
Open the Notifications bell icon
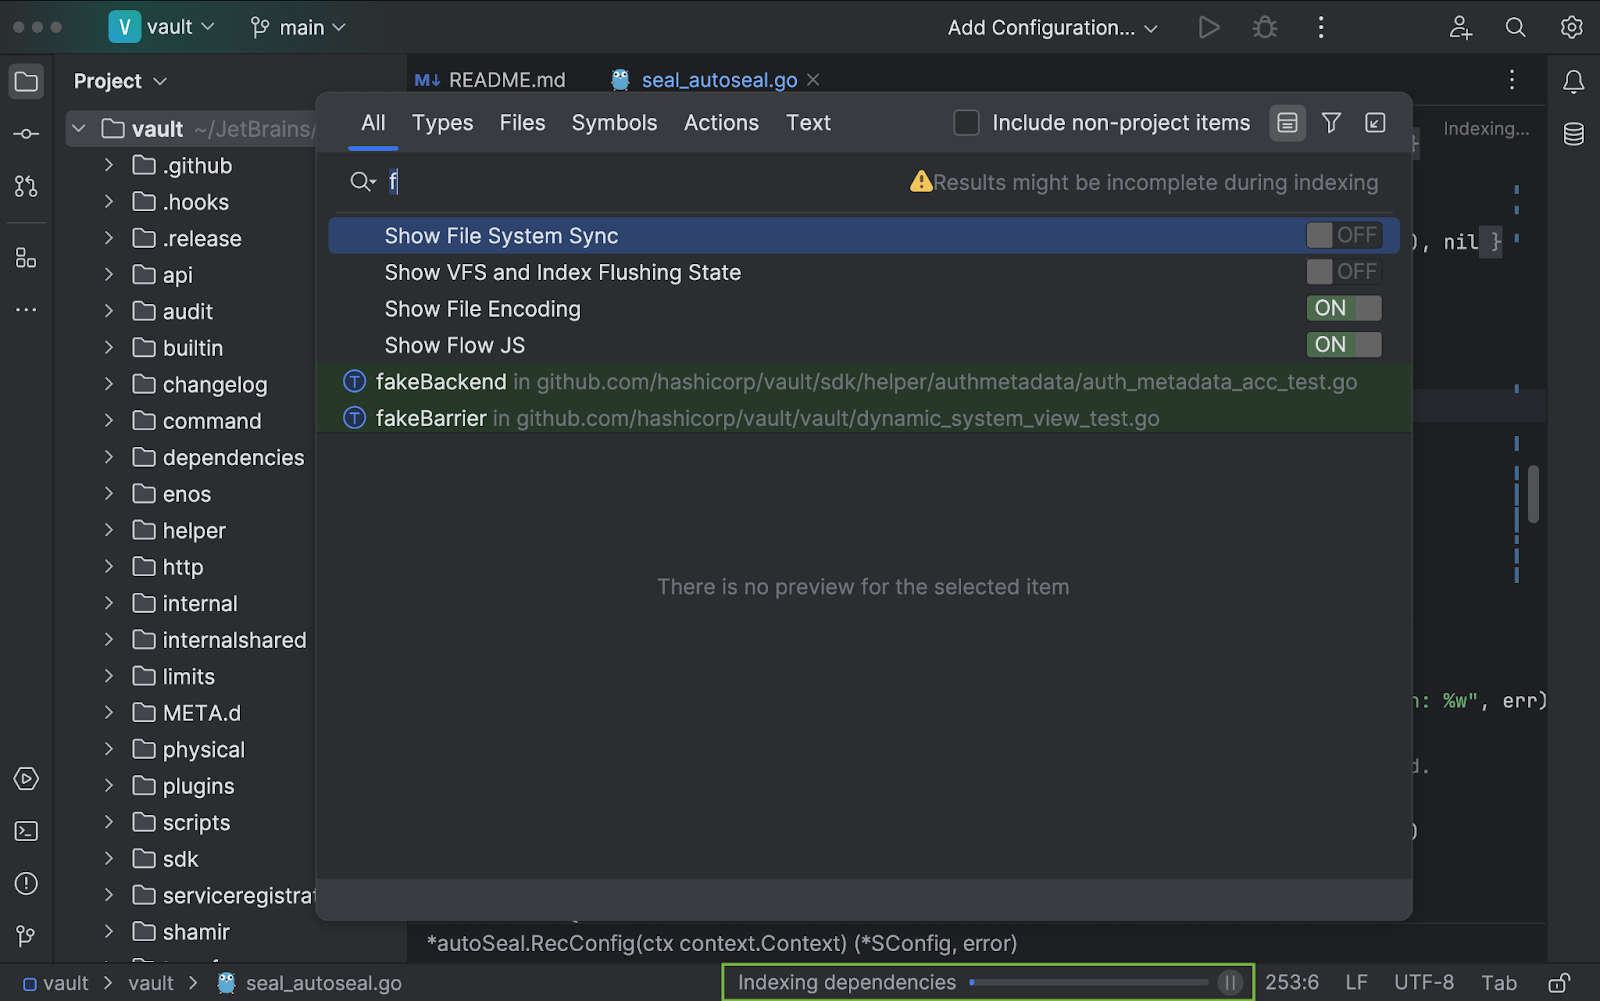1574,82
